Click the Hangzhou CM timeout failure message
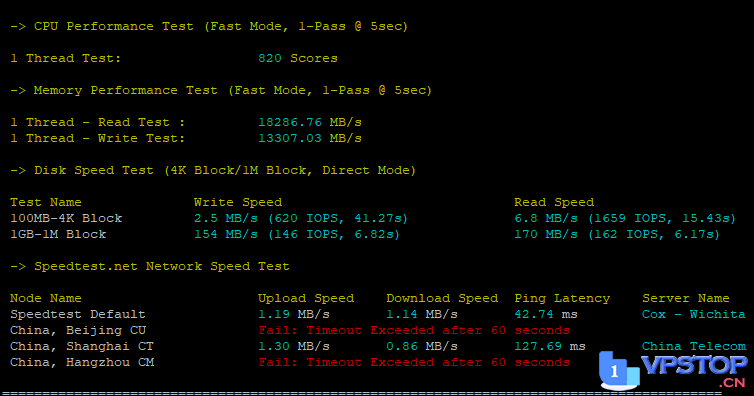754x396 pixels. [x=414, y=362]
